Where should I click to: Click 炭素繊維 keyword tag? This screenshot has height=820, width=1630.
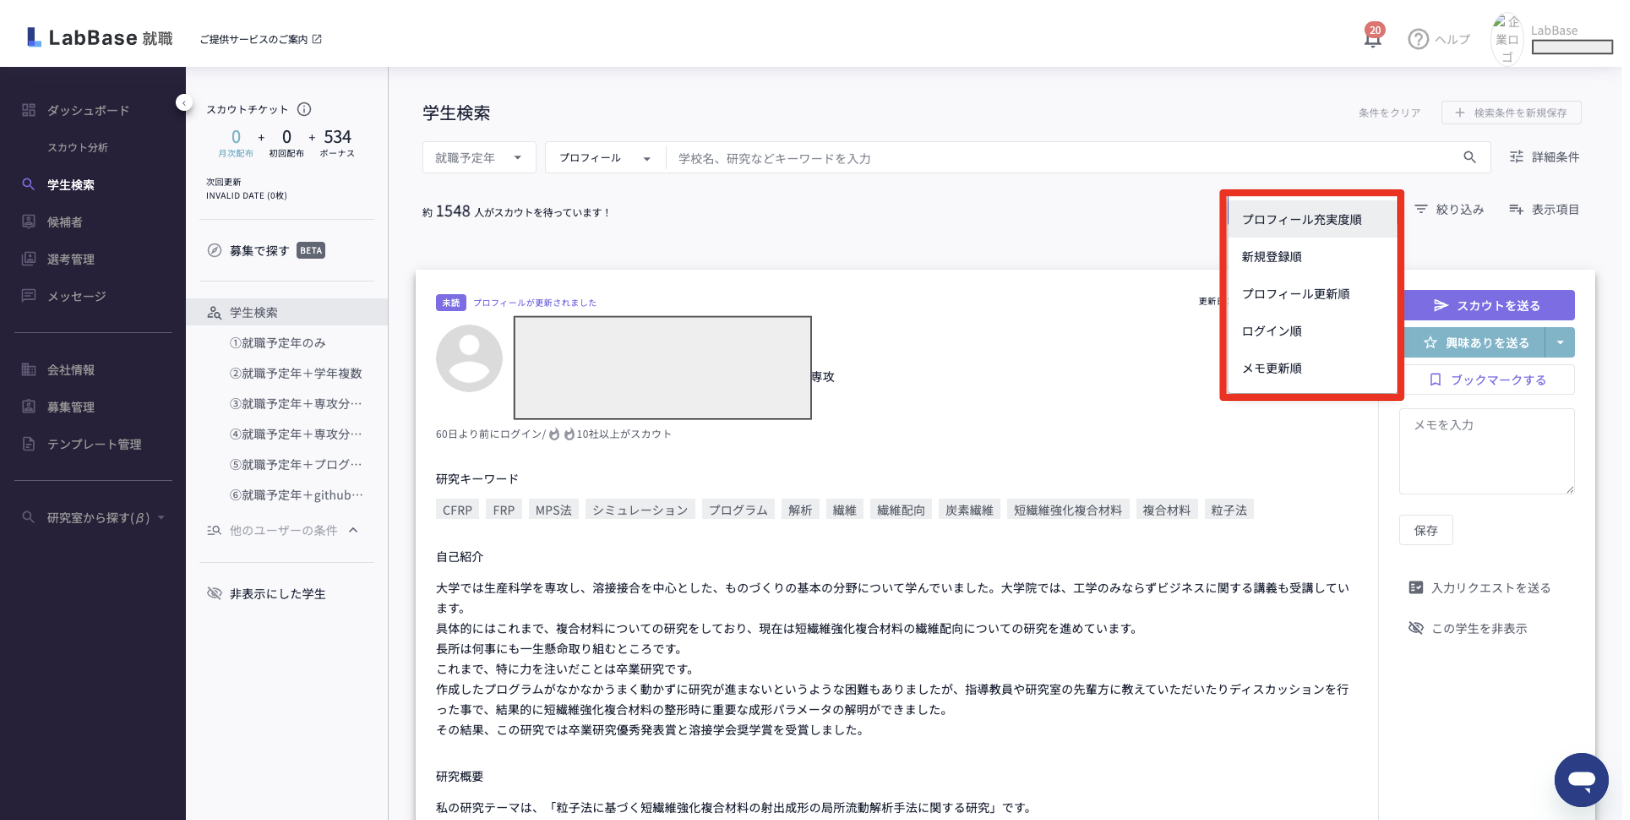pos(969,510)
